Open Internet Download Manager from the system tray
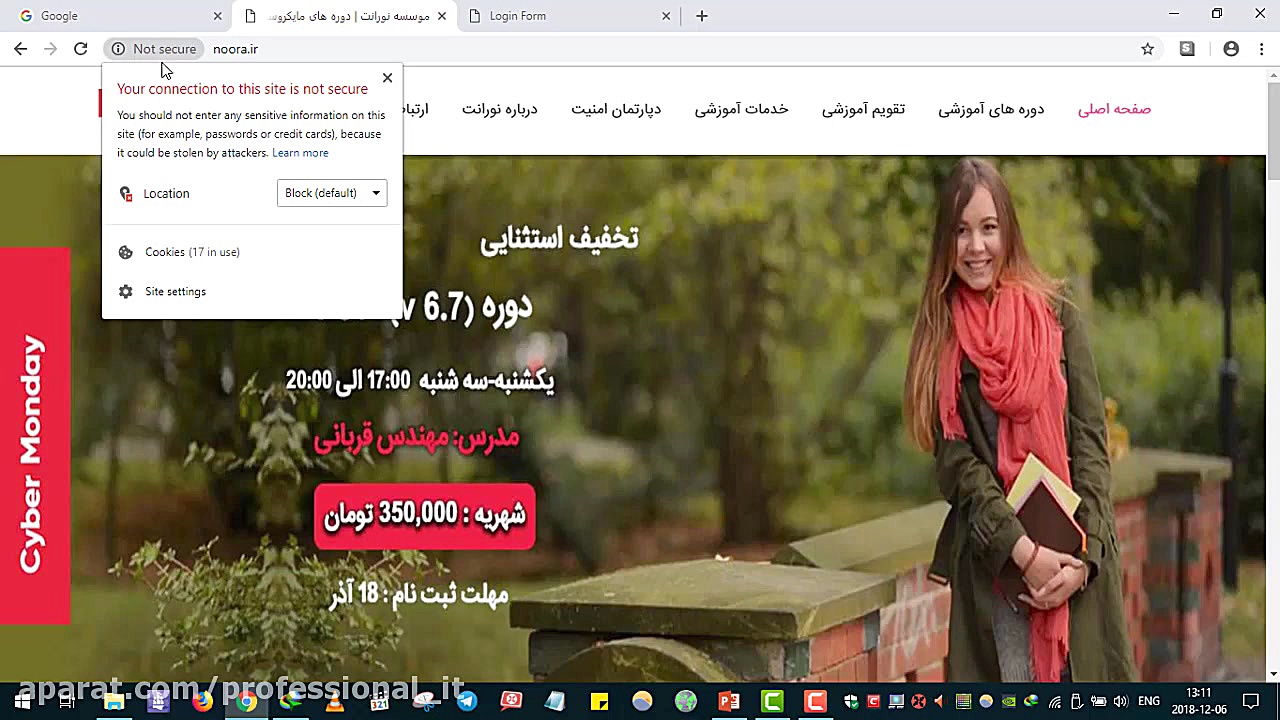Screen dimensions: 1280x720 tap(1029, 701)
